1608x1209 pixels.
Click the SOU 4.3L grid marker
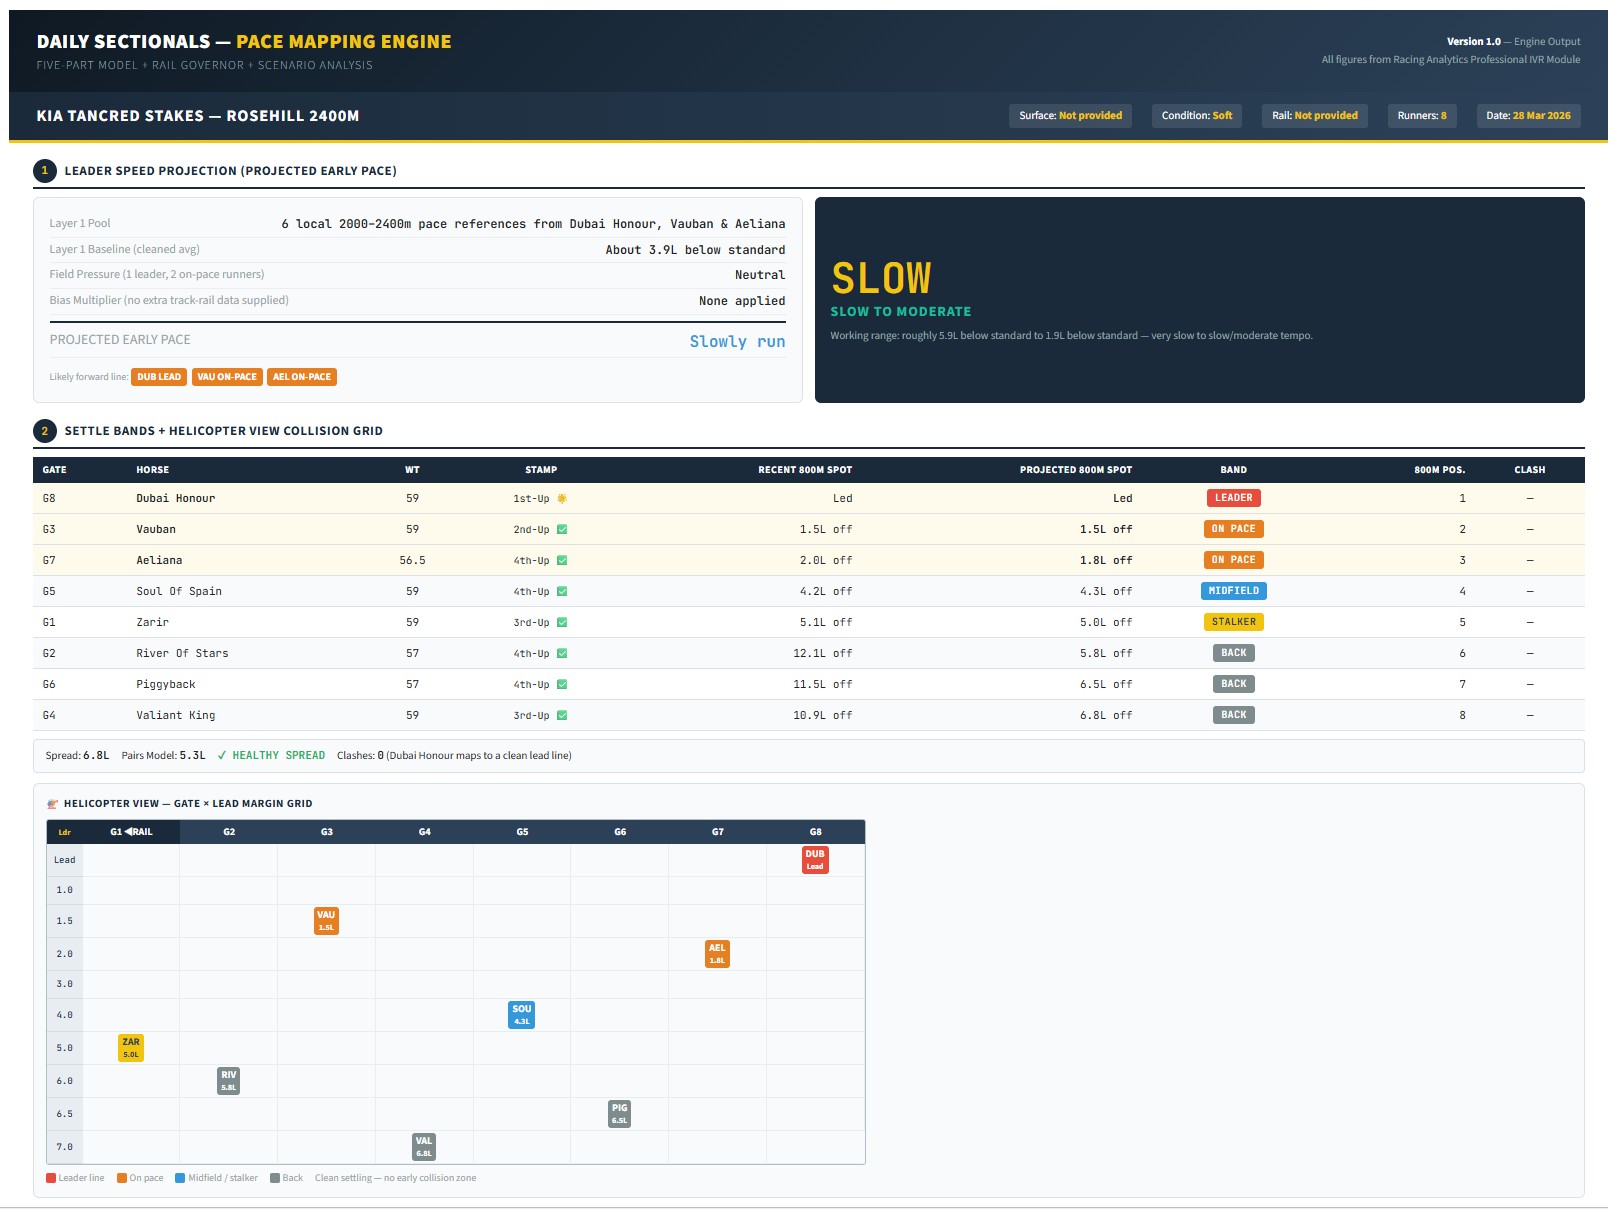pyautogui.click(x=521, y=1015)
